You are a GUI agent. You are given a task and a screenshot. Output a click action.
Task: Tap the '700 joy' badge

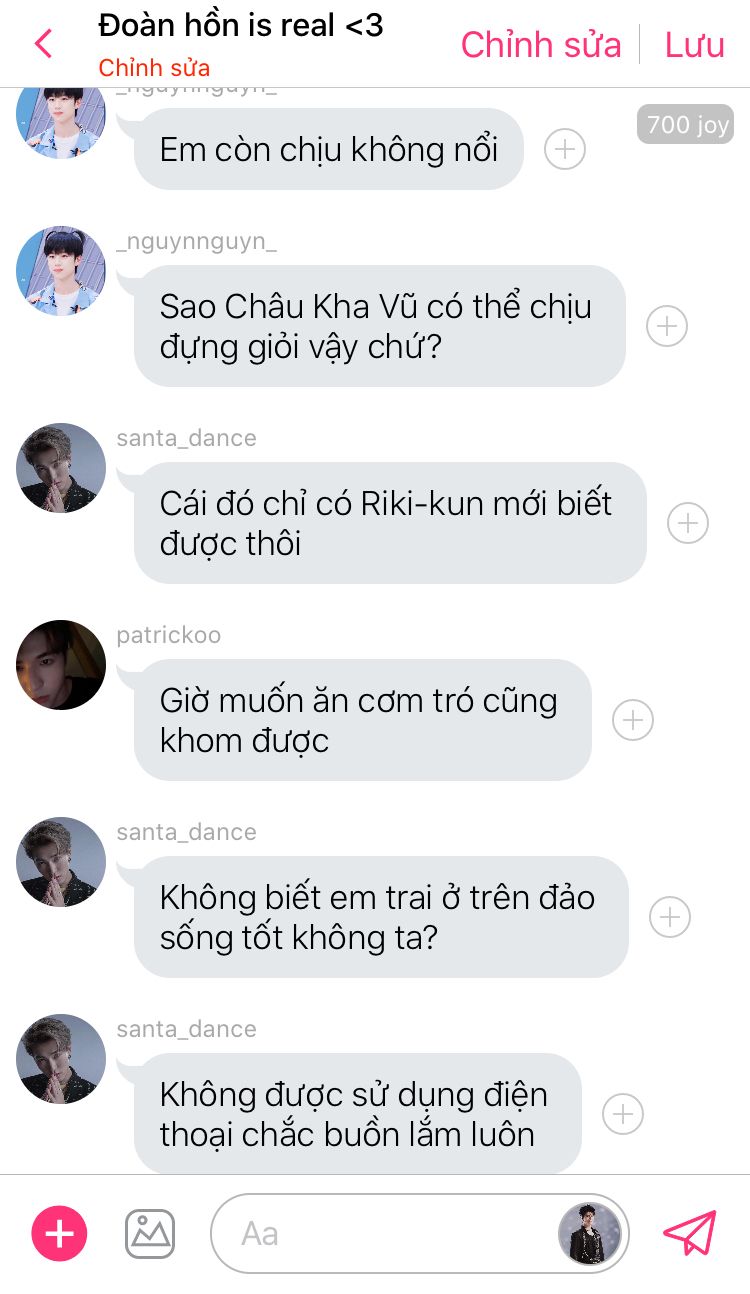(686, 125)
